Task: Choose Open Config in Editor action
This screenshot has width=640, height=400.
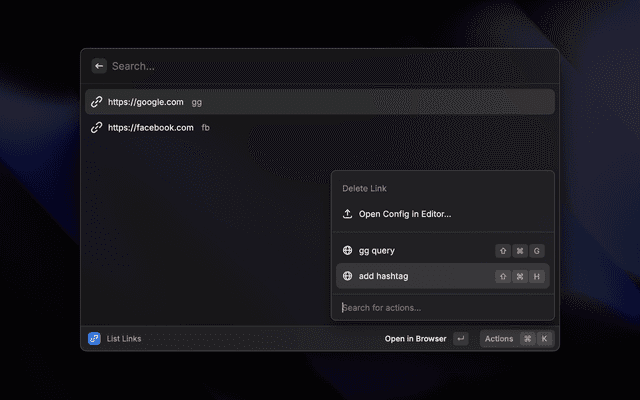Action: [405, 214]
